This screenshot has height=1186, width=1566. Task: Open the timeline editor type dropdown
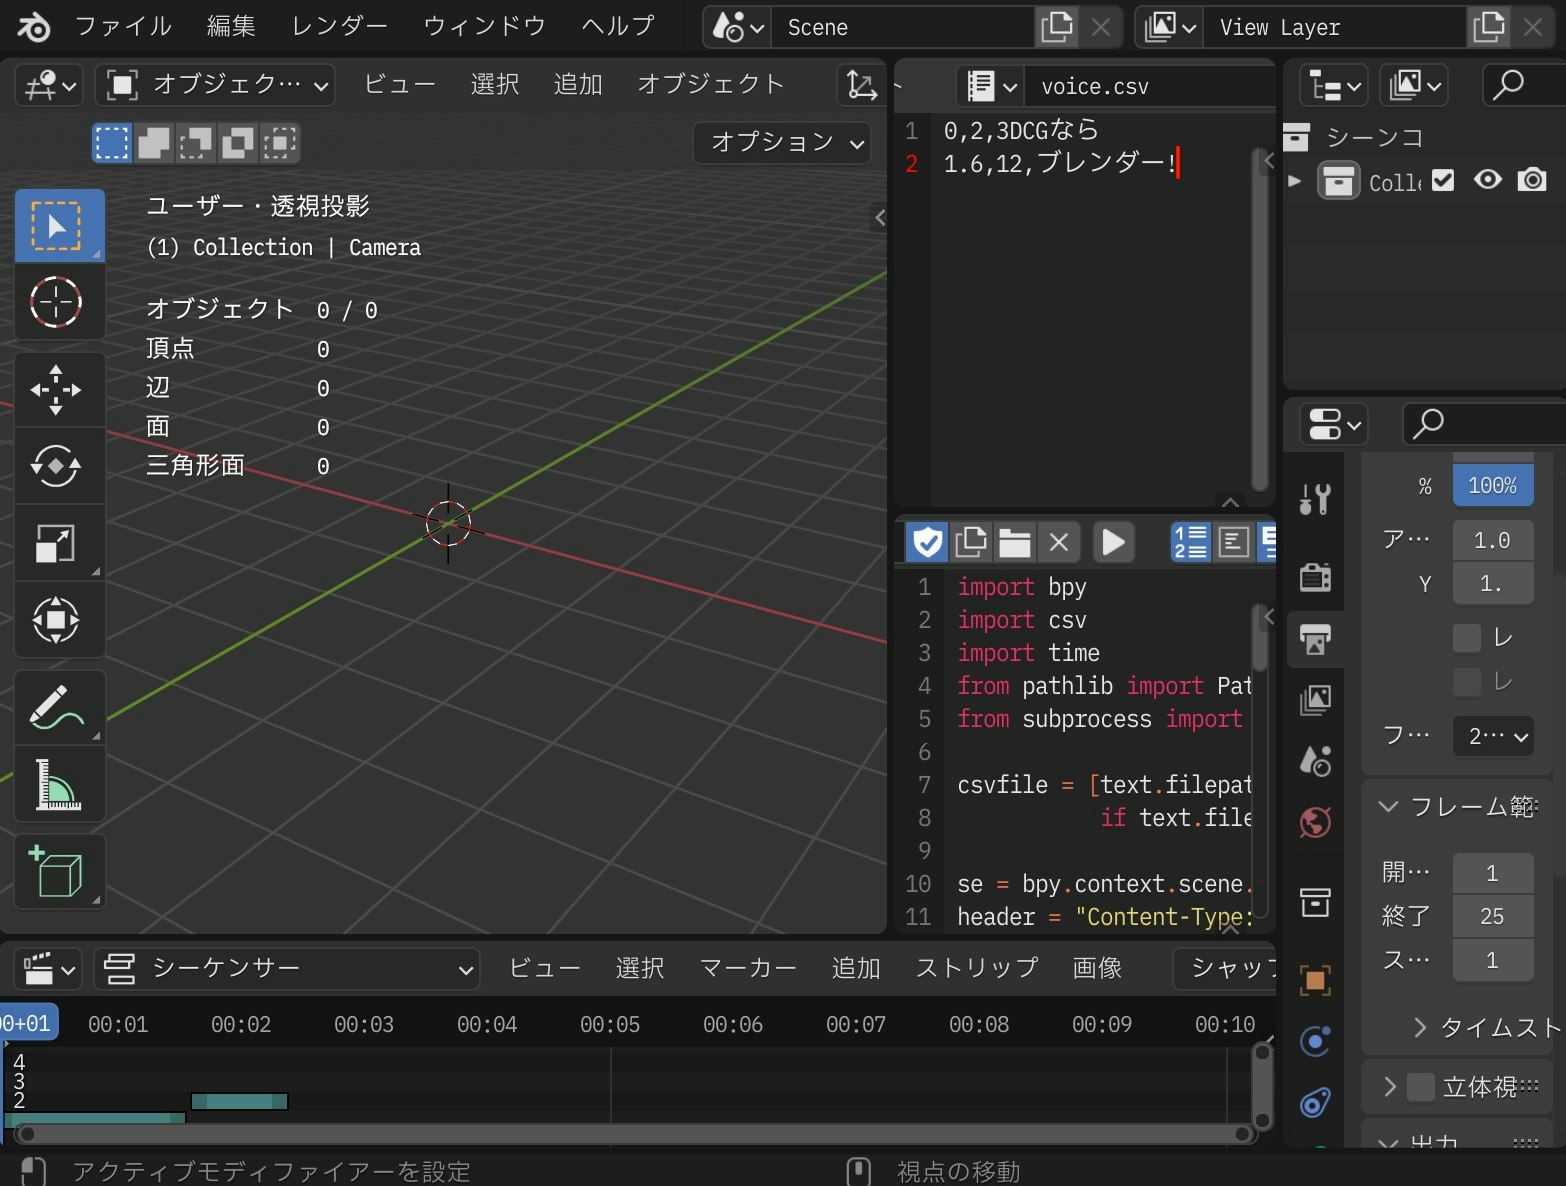[x=47, y=969]
